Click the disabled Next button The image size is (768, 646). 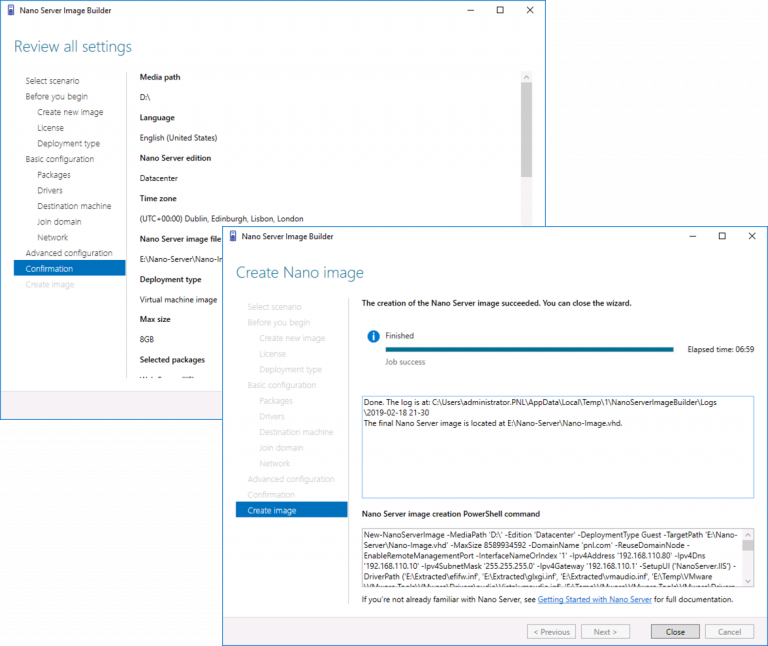click(605, 632)
